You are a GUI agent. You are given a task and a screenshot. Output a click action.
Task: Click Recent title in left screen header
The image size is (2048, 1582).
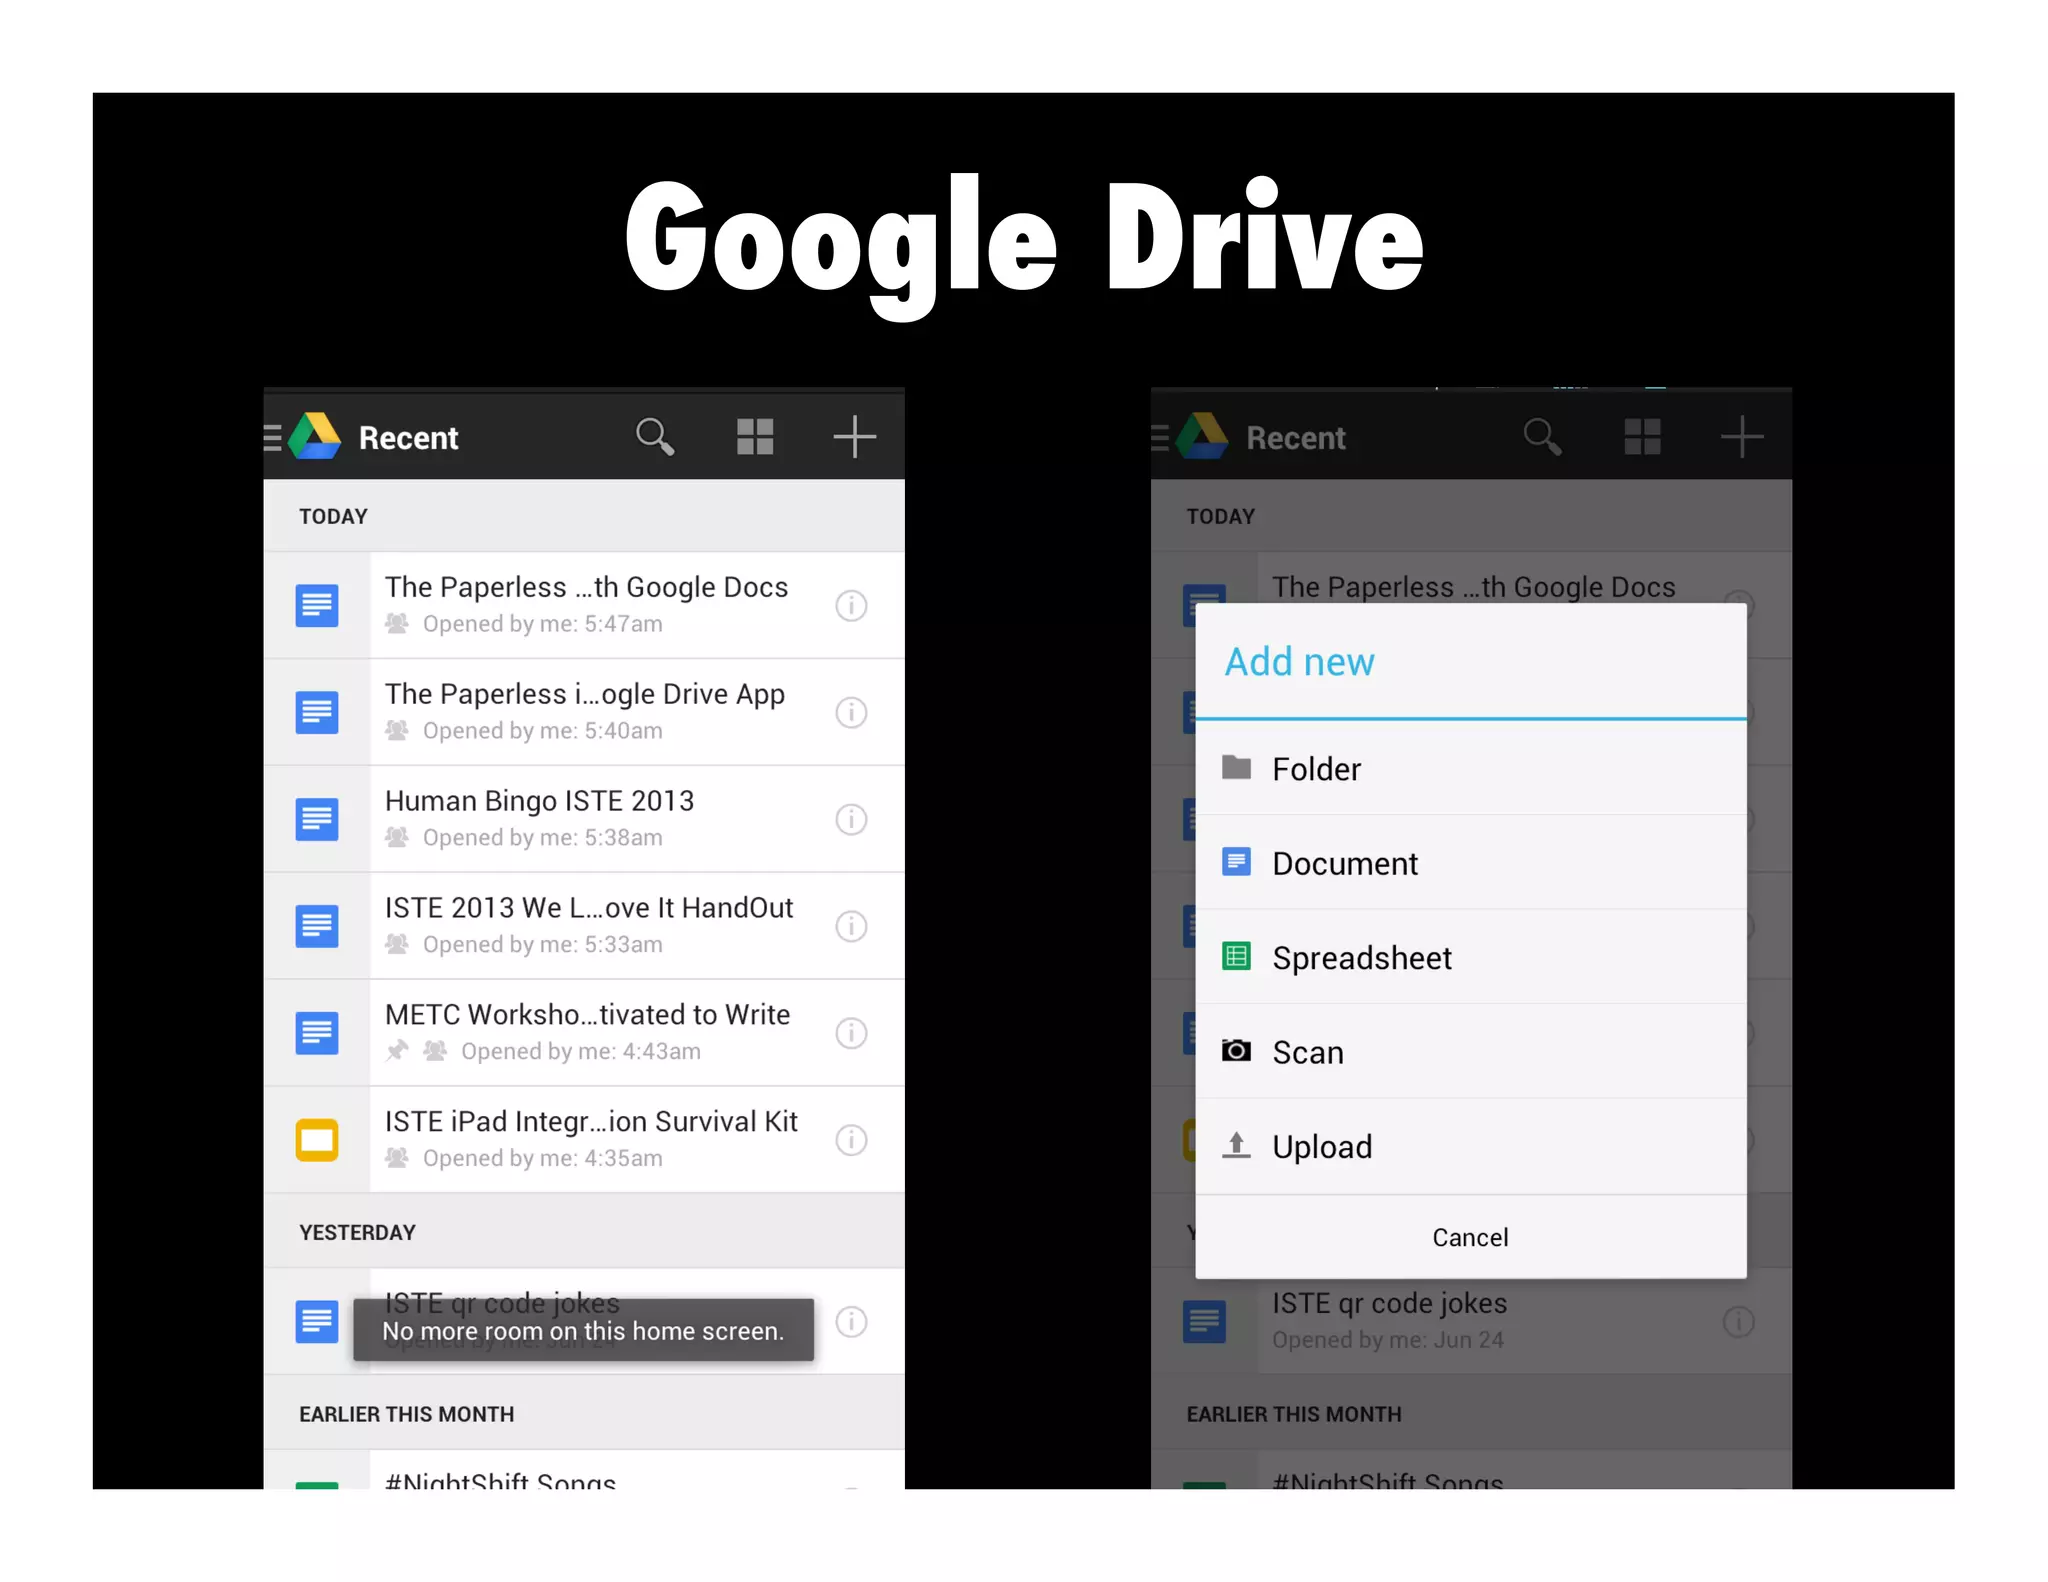(408, 438)
